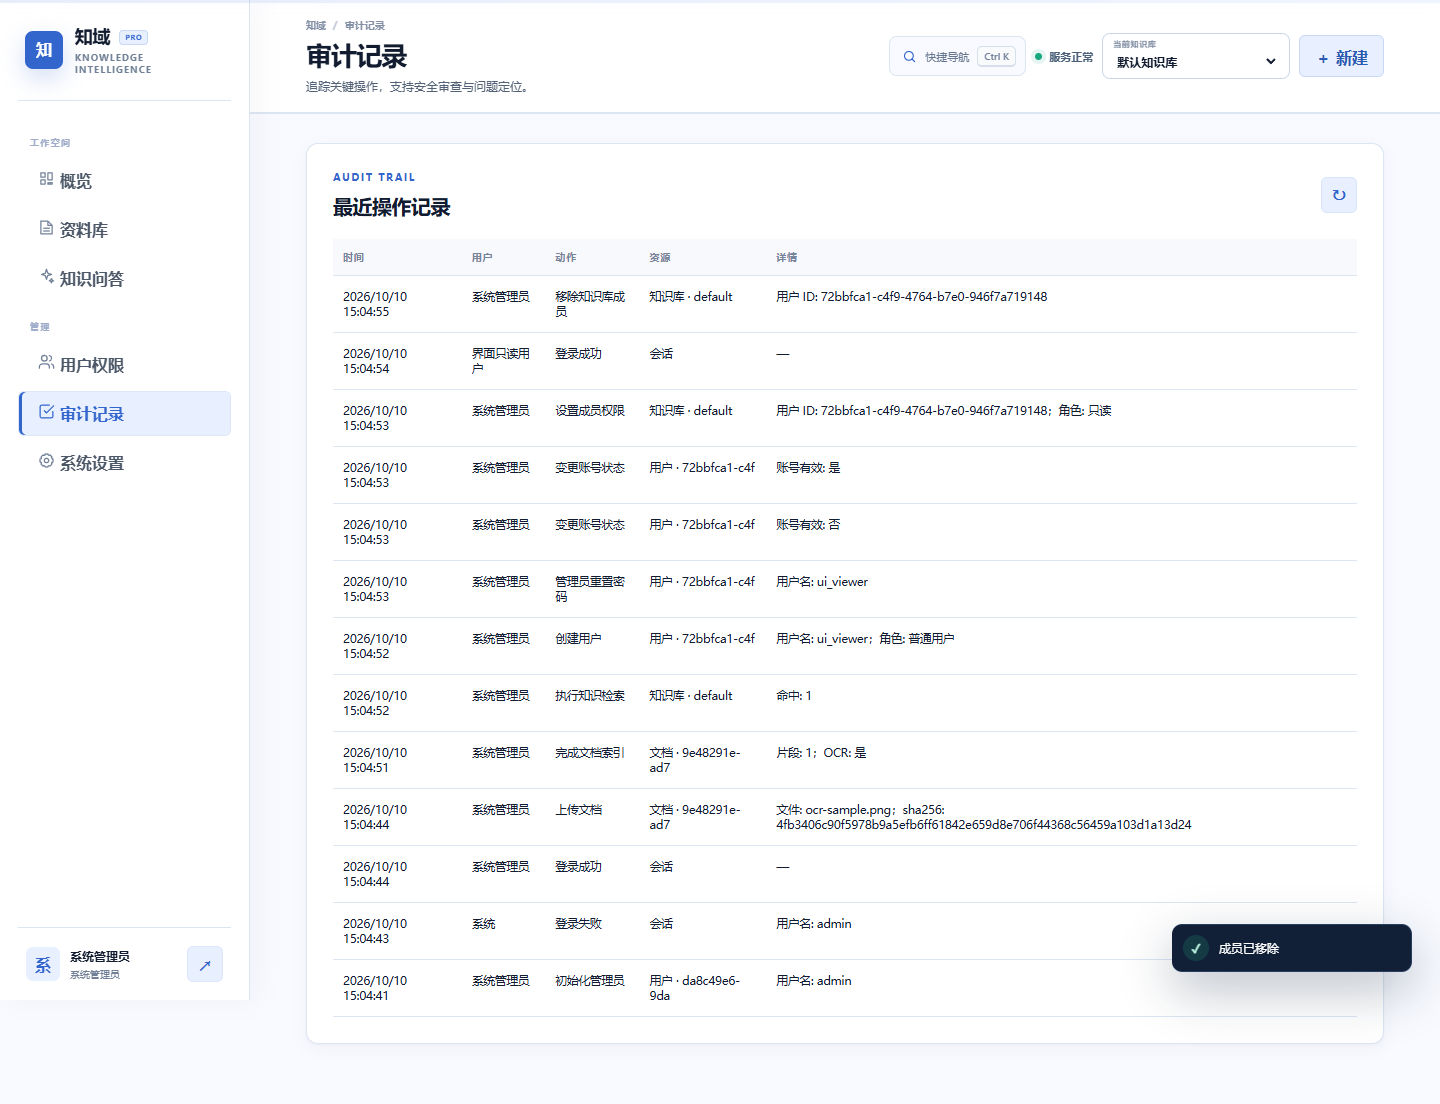Click the 移除知识库成员 action cell
Image resolution: width=1440 pixels, height=1104 pixels.
590,304
